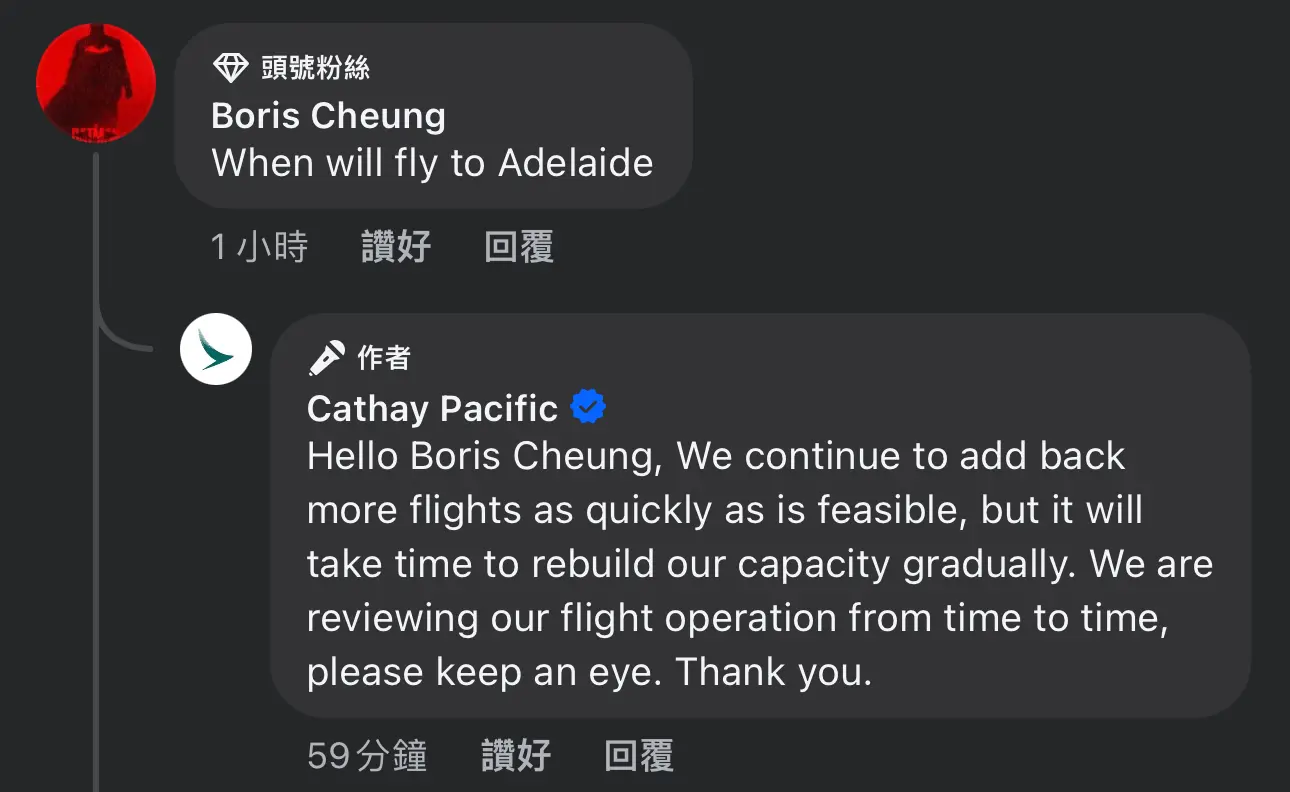The image size is (1290, 792).
Task: Reply to Cathay Pacific's comment with 回覆
Action: [x=639, y=755]
